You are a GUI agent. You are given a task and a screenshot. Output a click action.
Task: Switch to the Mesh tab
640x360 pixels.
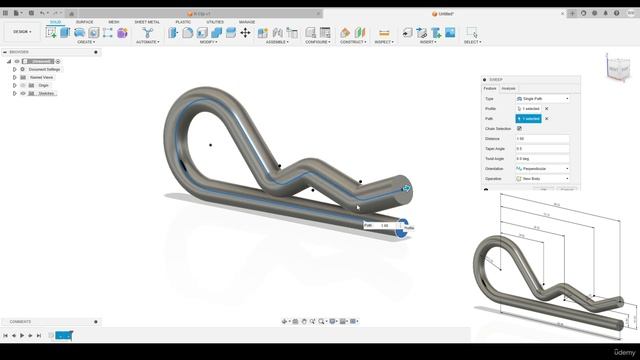tap(114, 22)
